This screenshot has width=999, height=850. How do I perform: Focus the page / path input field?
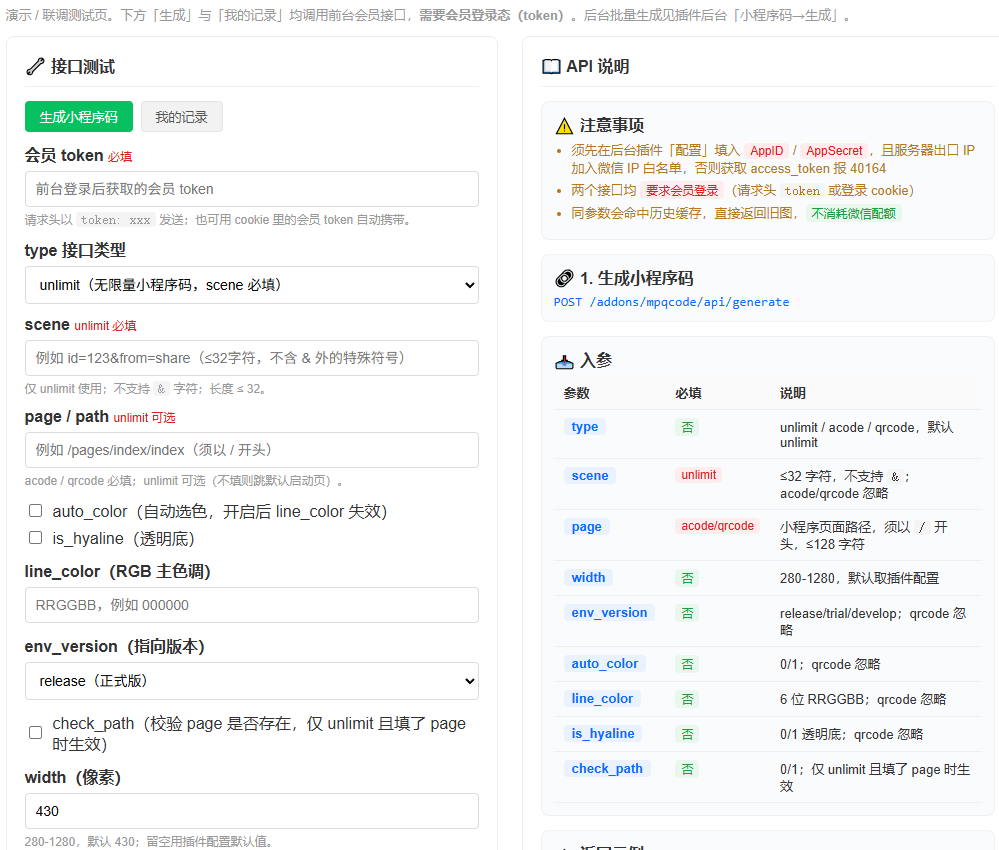tap(252, 450)
